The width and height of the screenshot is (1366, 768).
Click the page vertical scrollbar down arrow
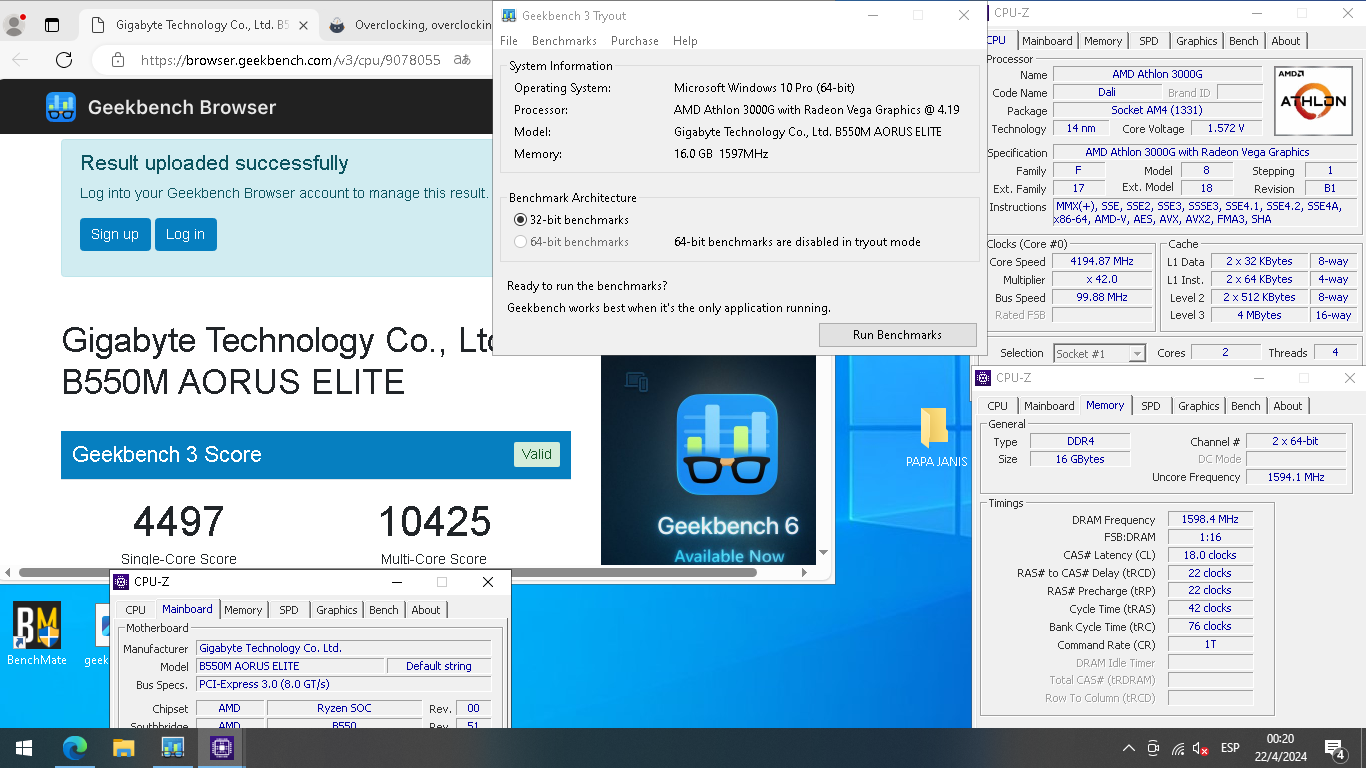(824, 552)
